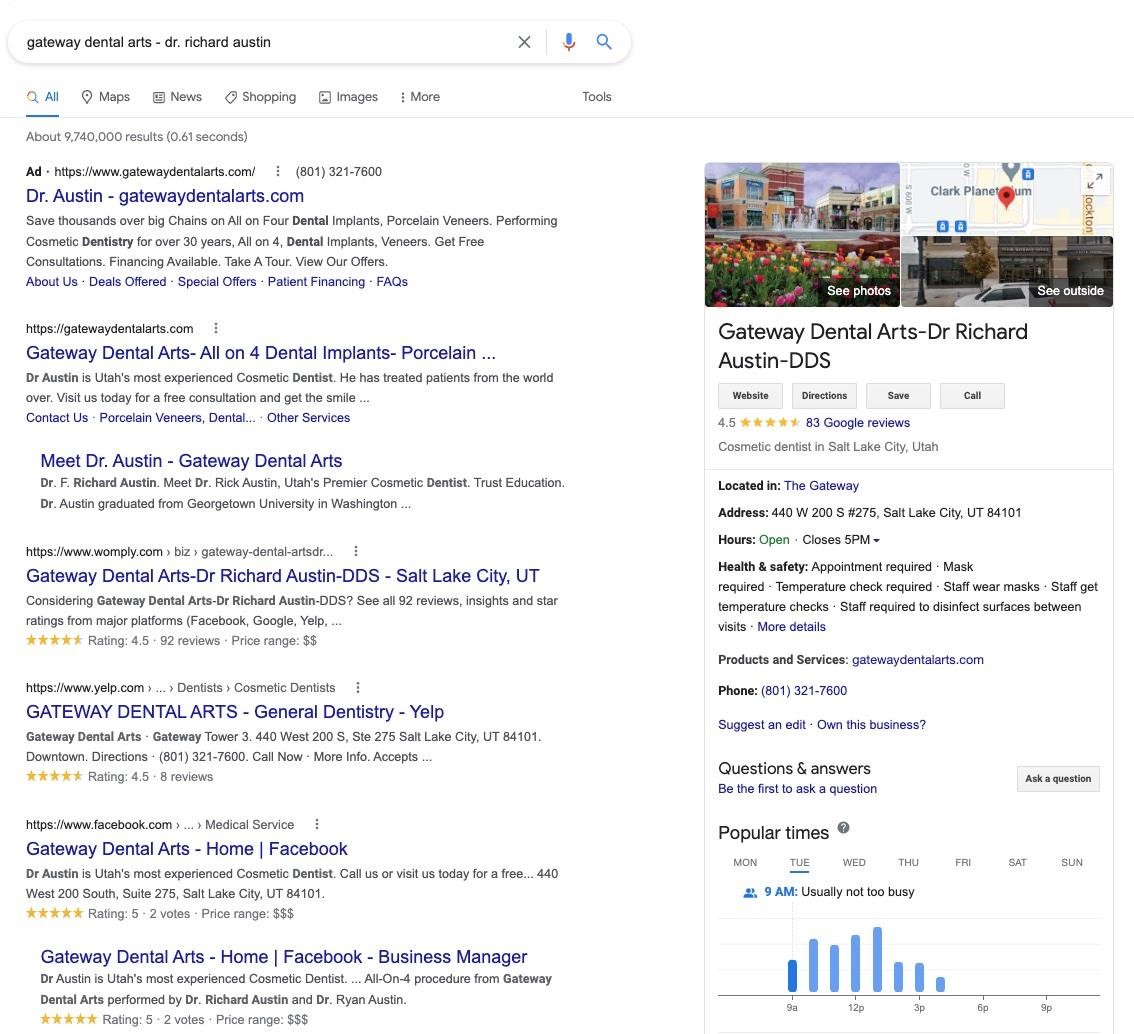This screenshot has width=1134, height=1034.
Task: Open the 83 Google reviews link
Action: 858,423
